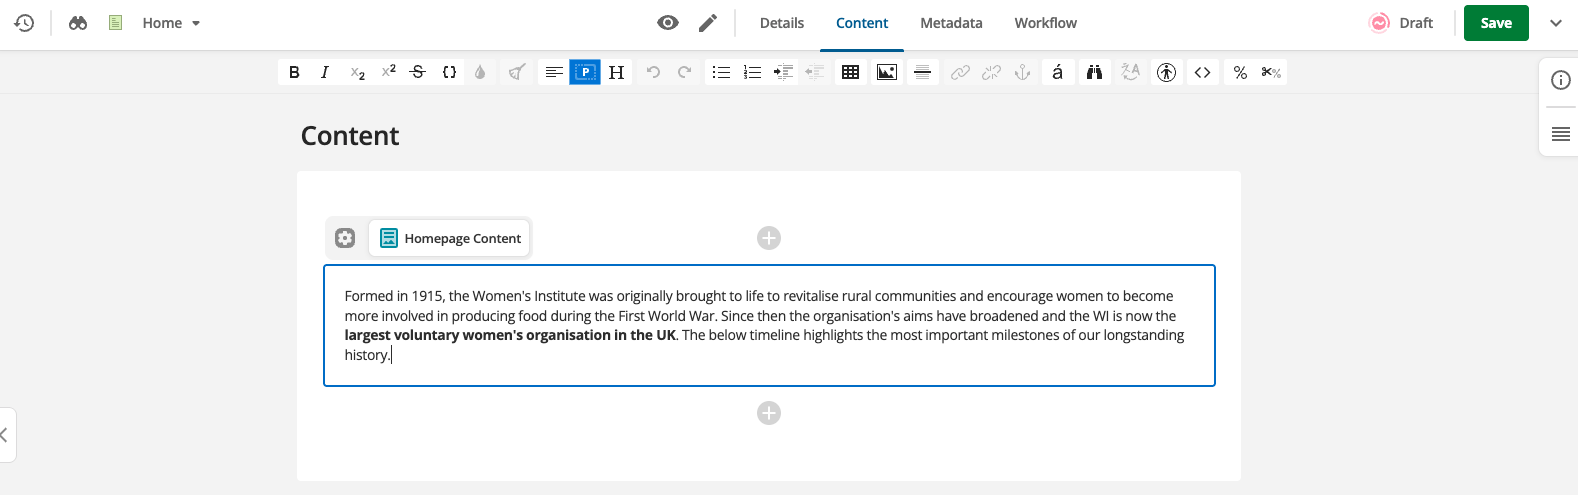Toggle bold formatting

click(294, 72)
